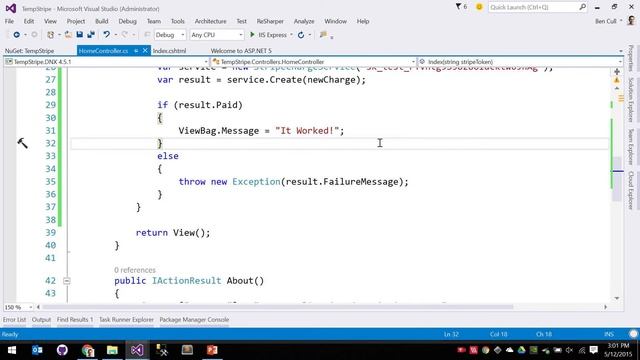Open the File menu
640x360 pixels.
click(9, 21)
